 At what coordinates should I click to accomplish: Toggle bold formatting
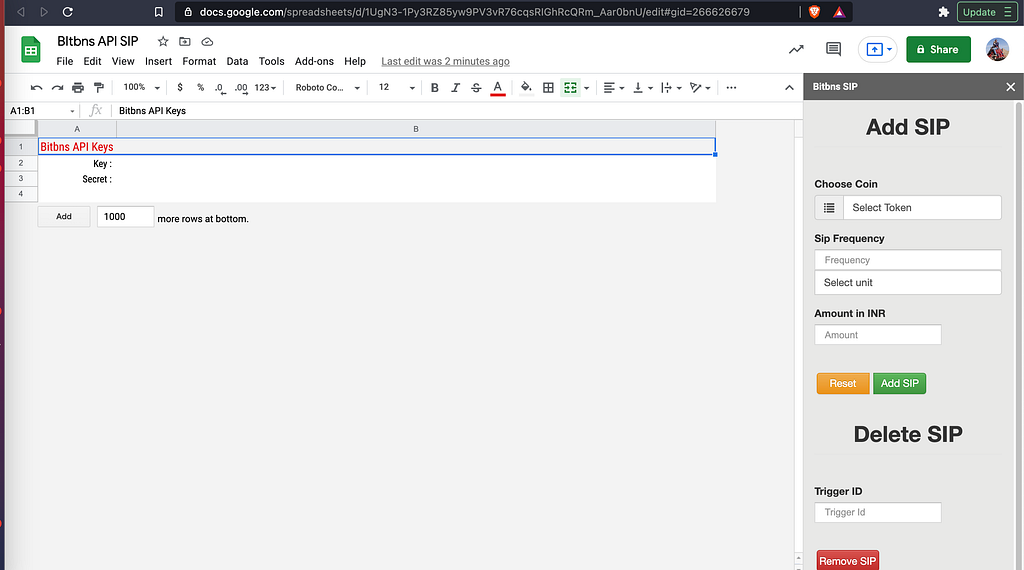click(434, 87)
